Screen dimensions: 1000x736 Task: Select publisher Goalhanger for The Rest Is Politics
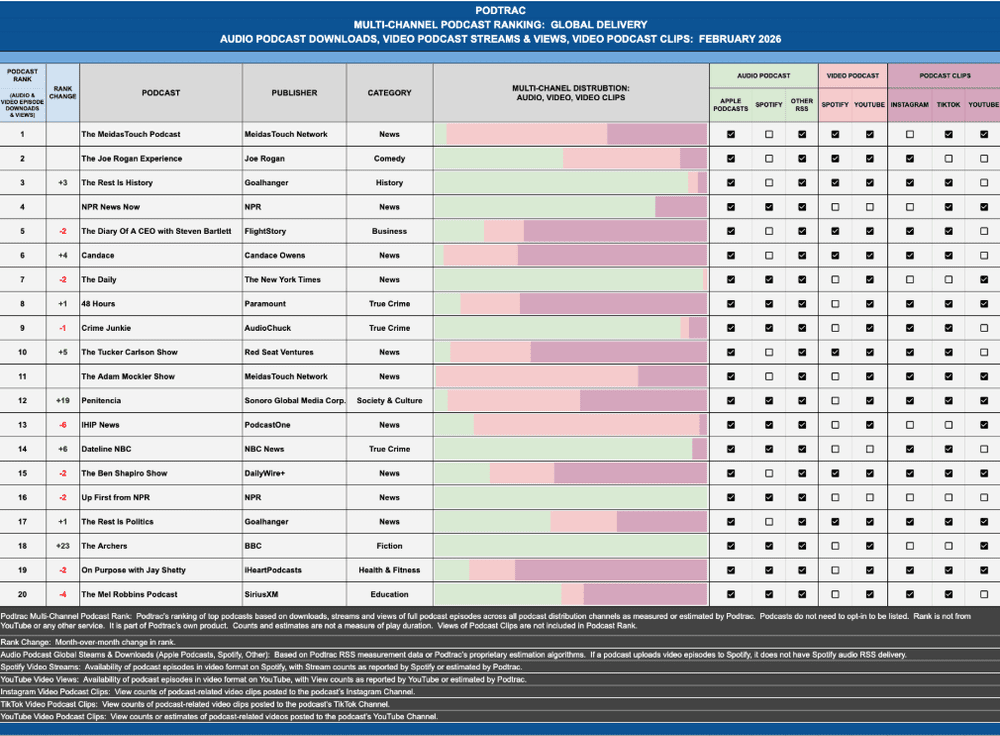pyautogui.click(x=268, y=521)
